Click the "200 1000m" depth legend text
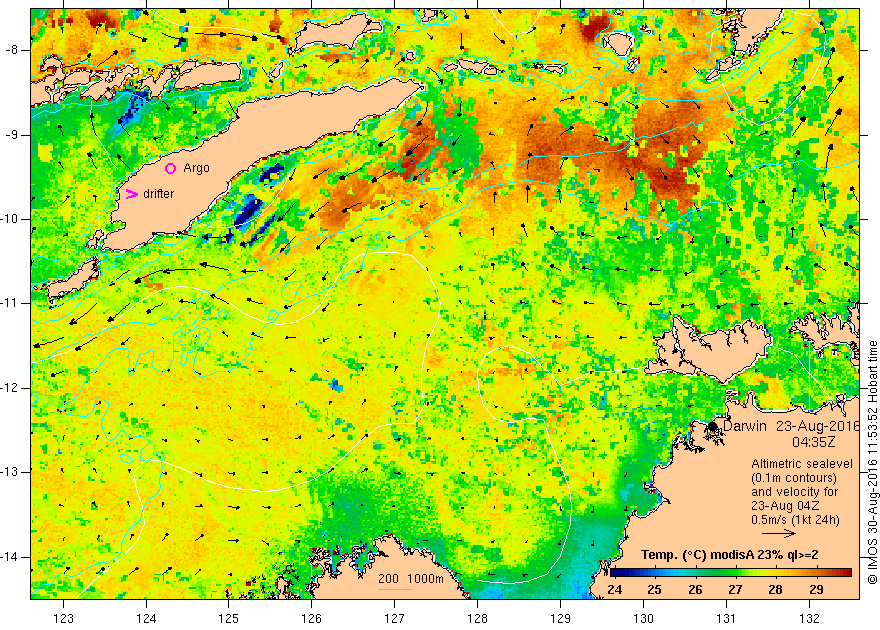Viewport: 880px width, 630px height. [410, 579]
